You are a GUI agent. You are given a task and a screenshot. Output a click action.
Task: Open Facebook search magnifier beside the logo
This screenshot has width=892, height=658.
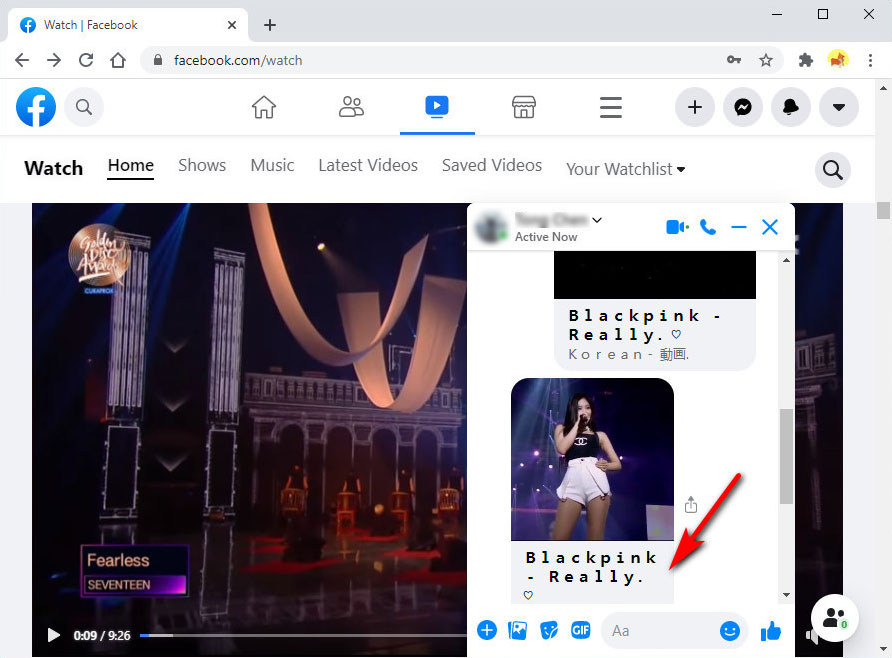84,107
